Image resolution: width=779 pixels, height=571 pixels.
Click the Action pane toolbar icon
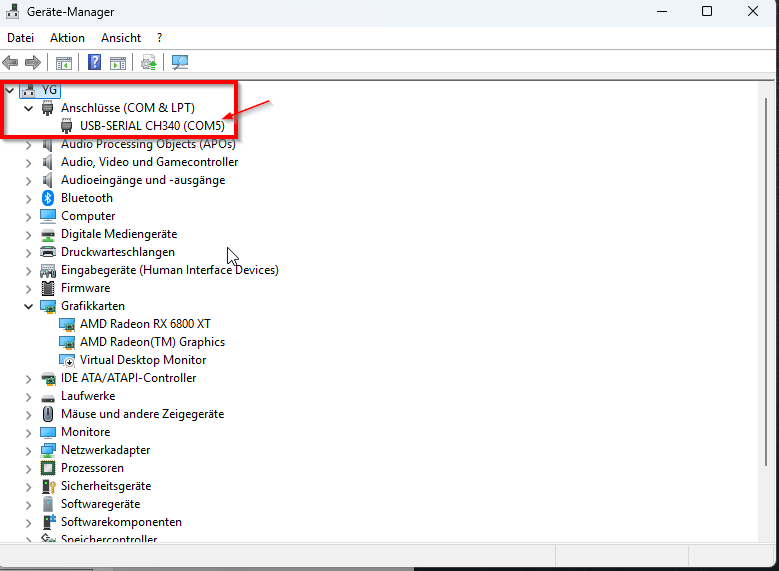point(118,63)
